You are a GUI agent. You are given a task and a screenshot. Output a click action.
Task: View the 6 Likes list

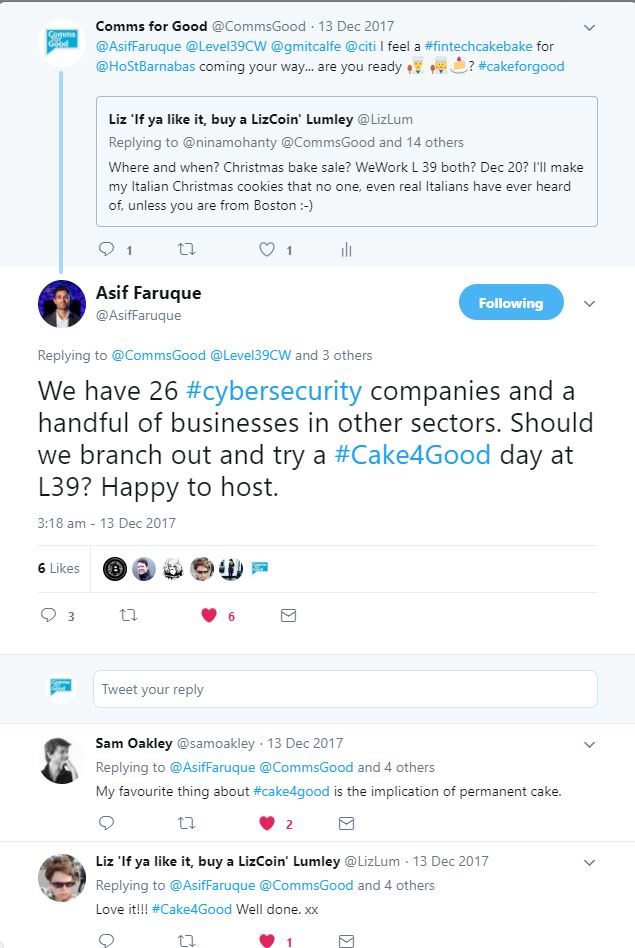pos(59,568)
